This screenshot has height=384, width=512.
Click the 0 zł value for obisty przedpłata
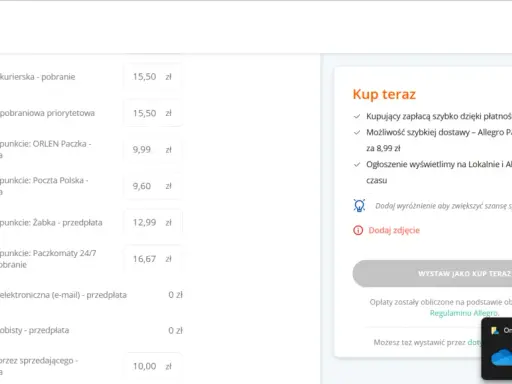pos(175,330)
